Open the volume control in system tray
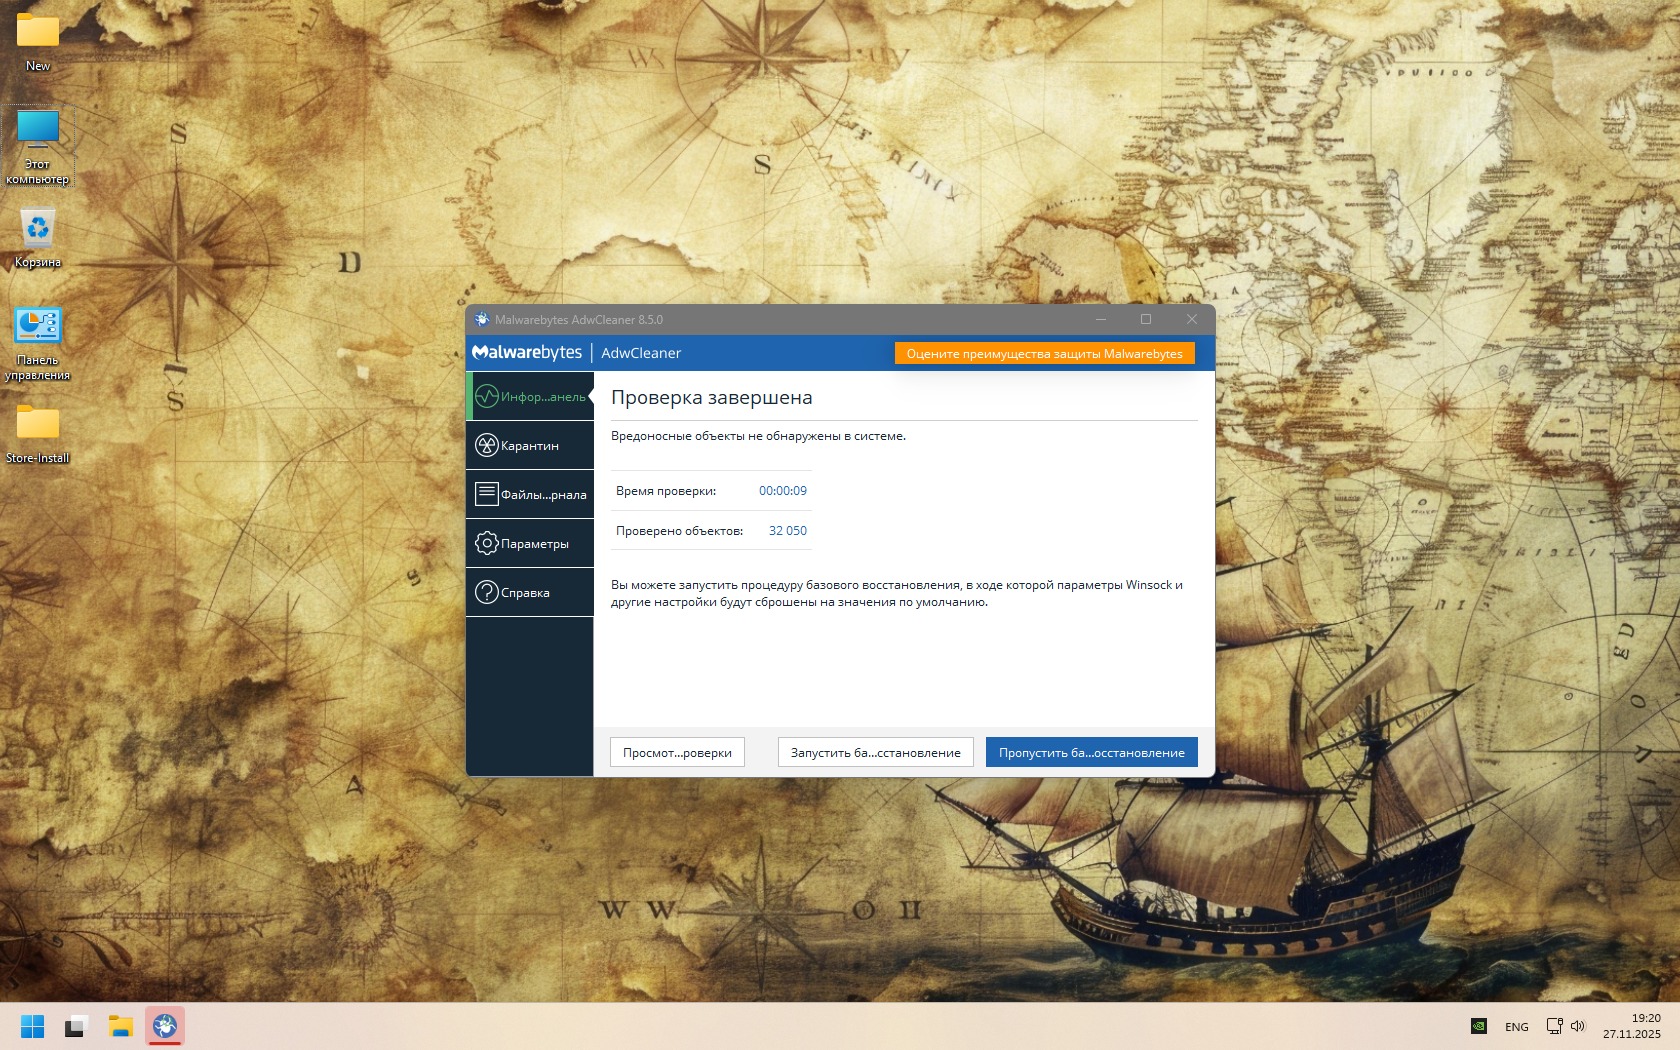The image size is (1680, 1050). point(1578,1026)
